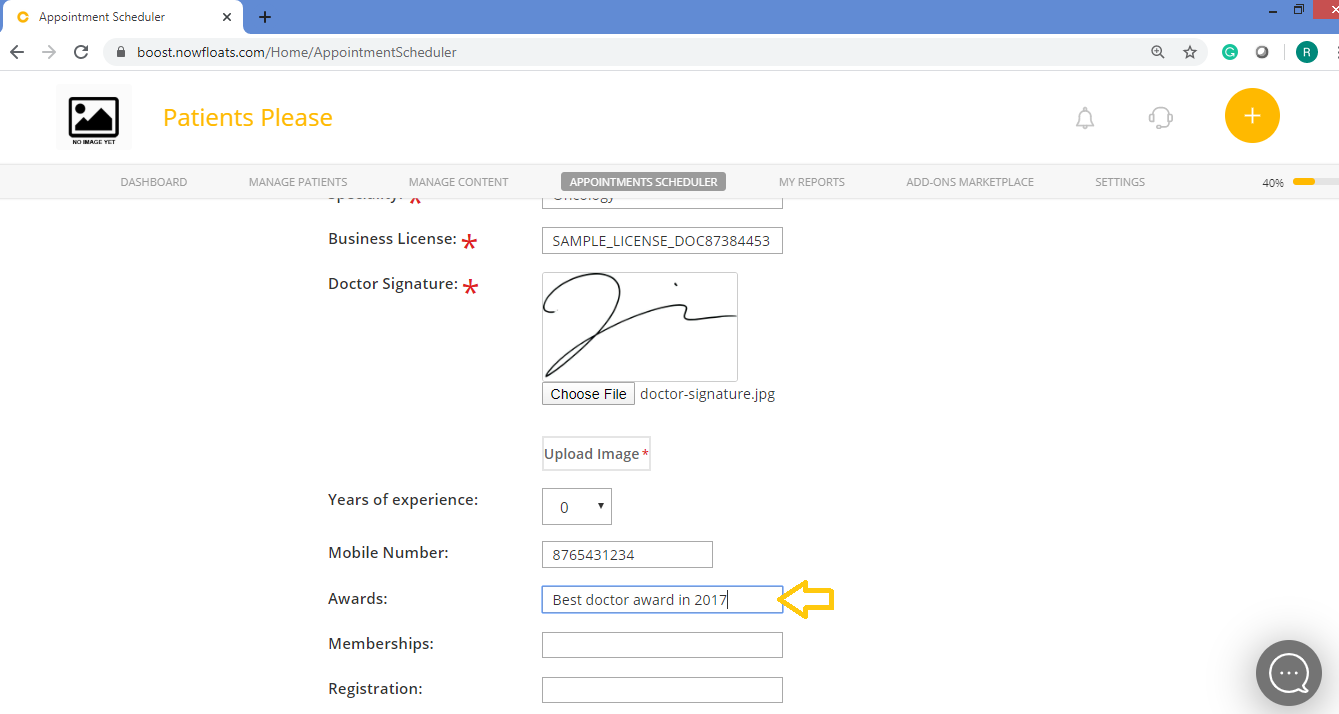Go back with browser back arrow
This screenshot has height=714, width=1339.
click(17, 52)
